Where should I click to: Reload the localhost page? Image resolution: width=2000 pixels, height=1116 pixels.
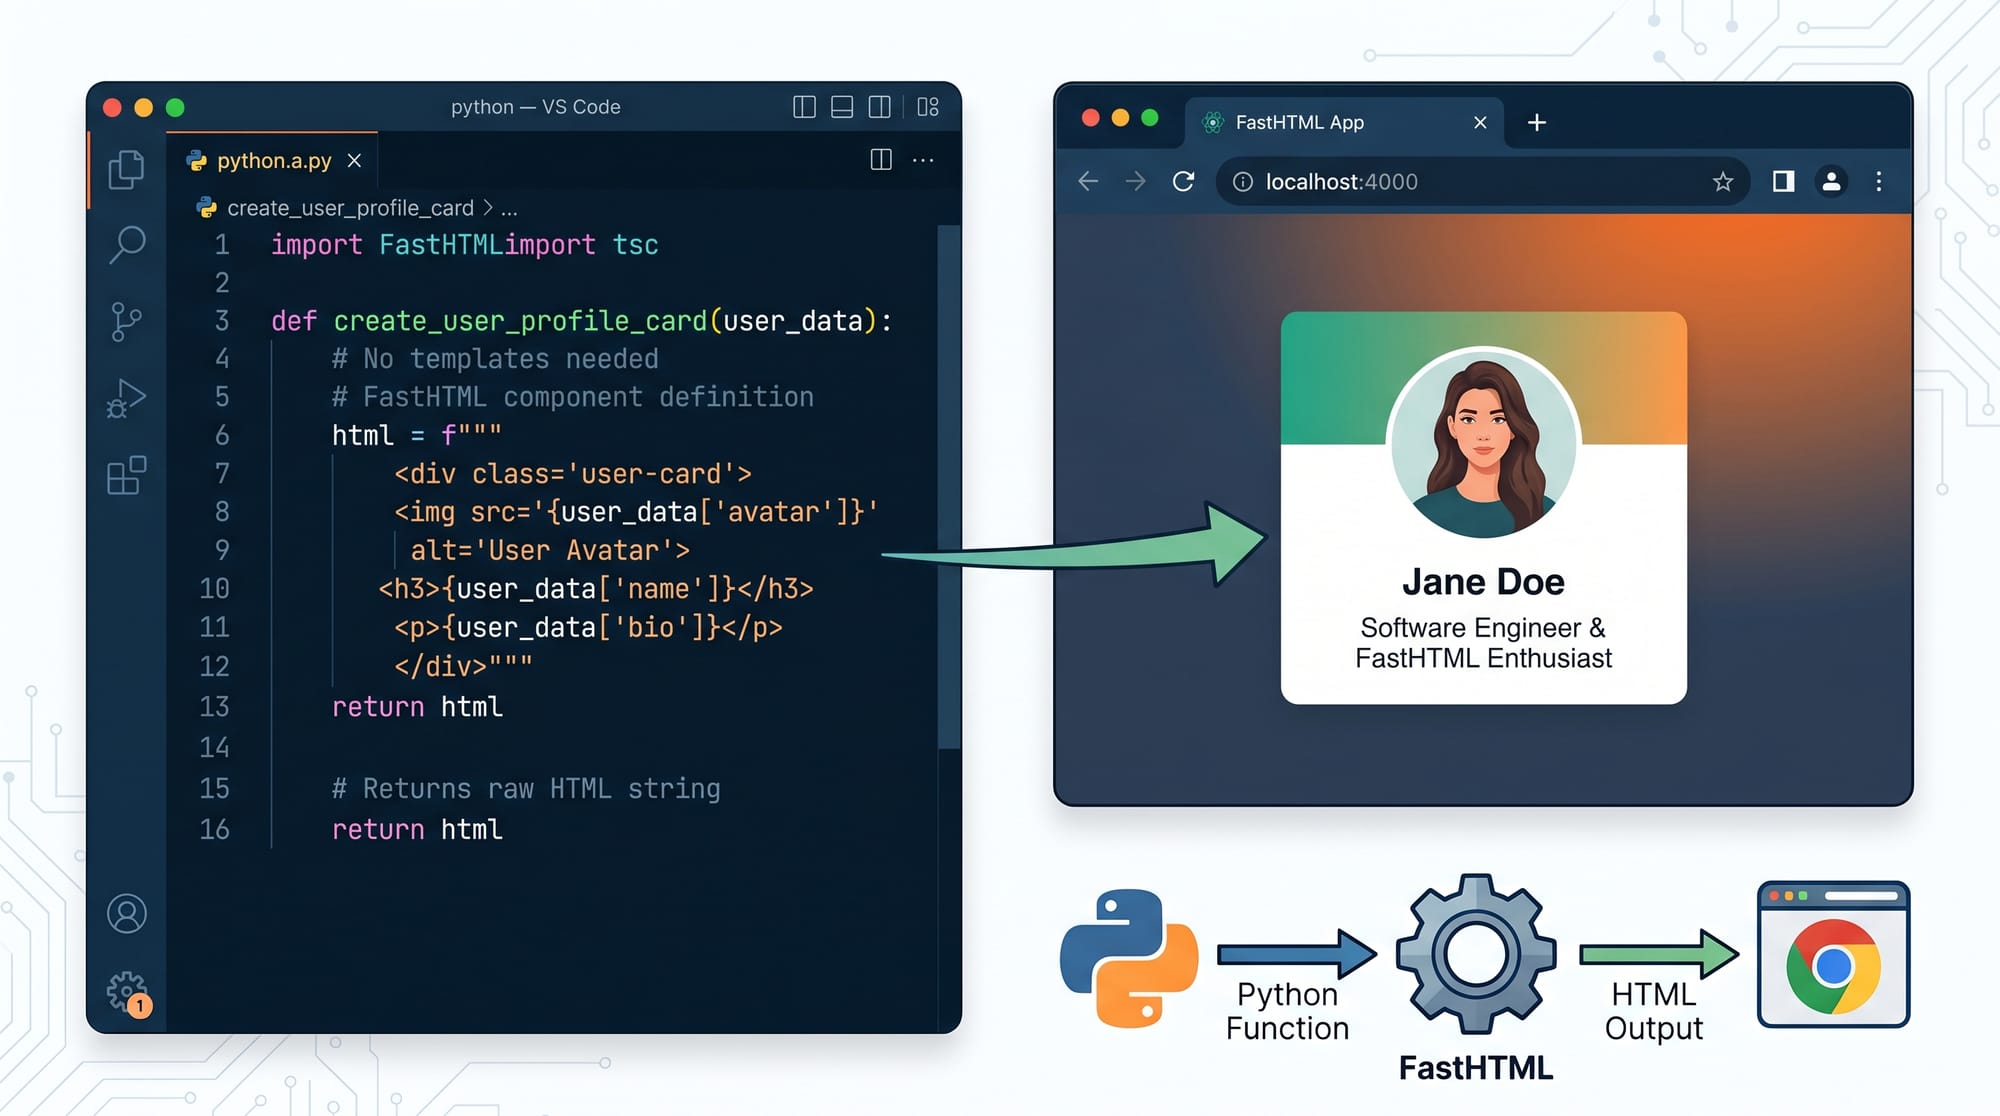[1183, 181]
